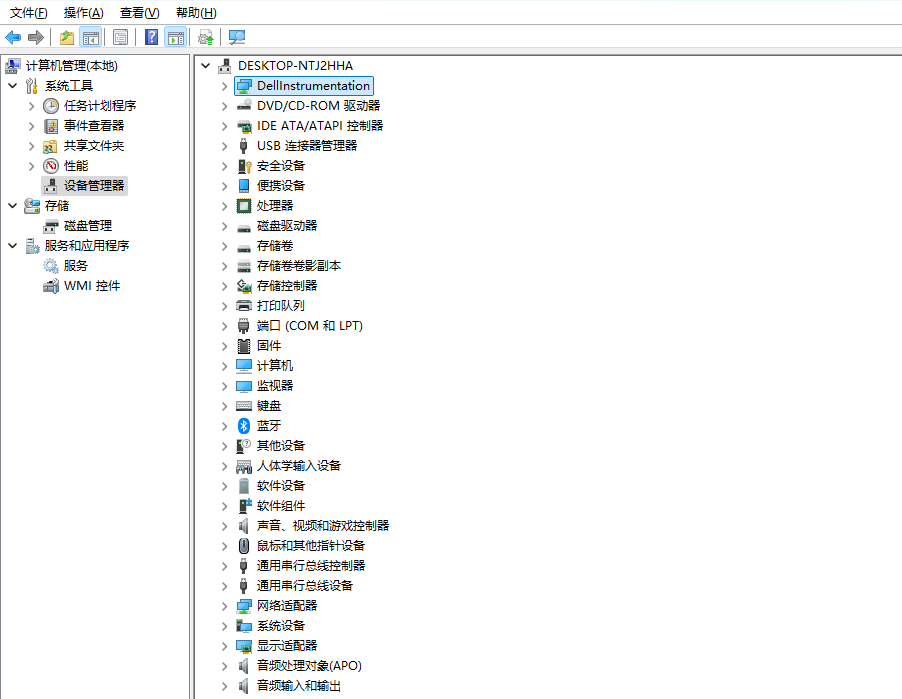Select the 音频处理对象(APO) category
This screenshot has height=699, width=902.
[309, 666]
